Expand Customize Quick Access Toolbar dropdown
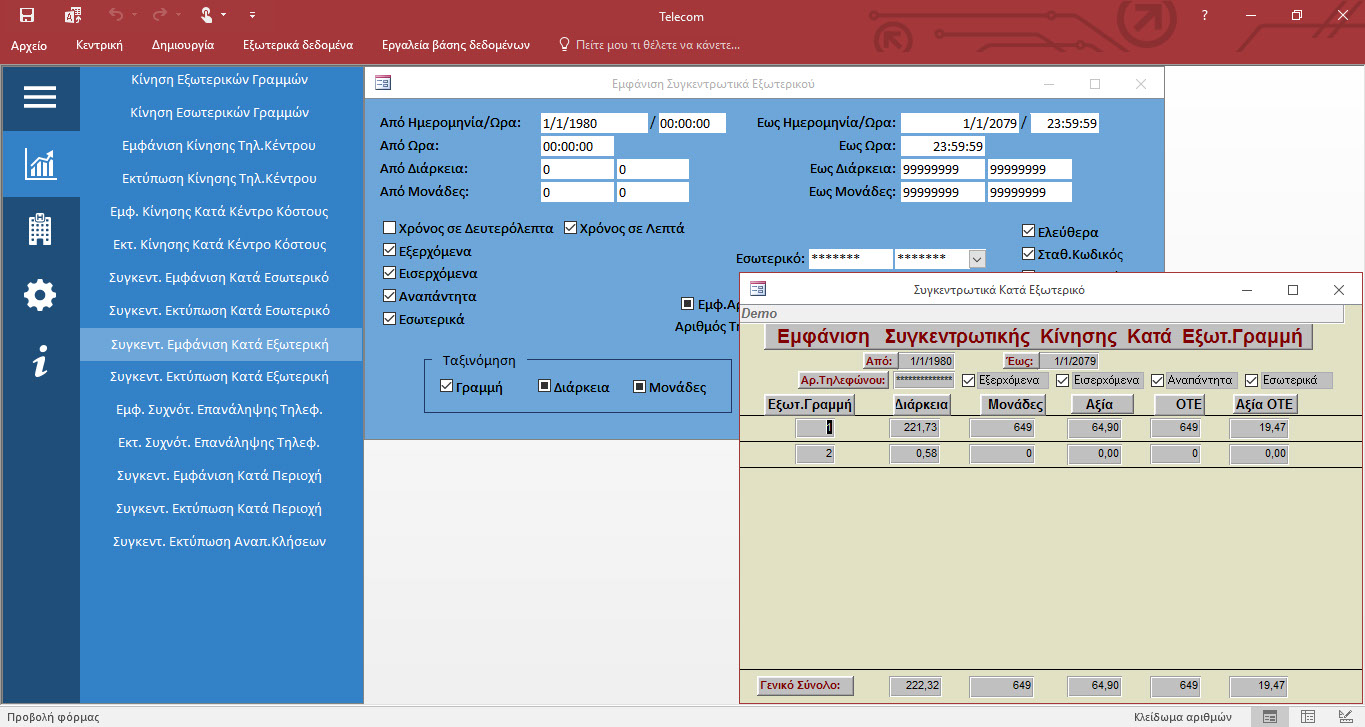 (252, 15)
